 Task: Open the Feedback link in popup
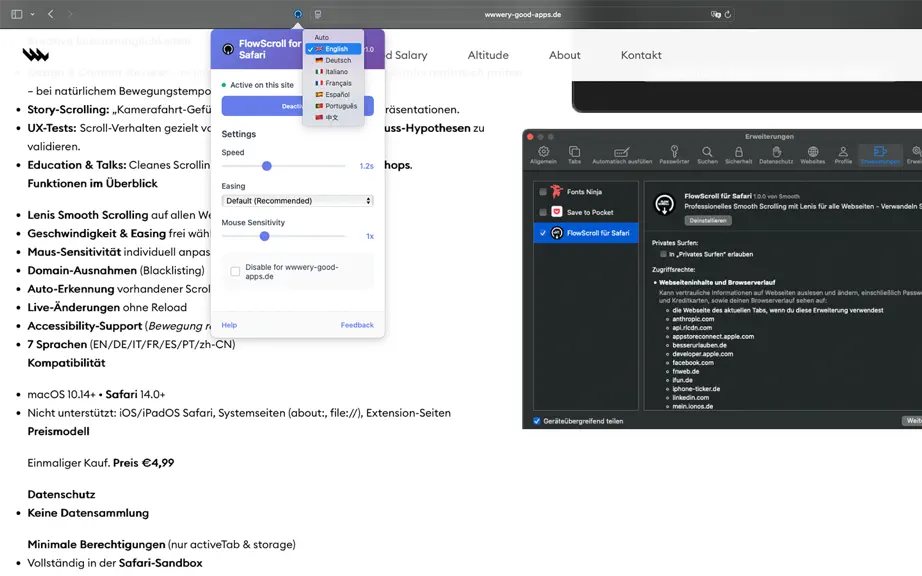(x=357, y=324)
